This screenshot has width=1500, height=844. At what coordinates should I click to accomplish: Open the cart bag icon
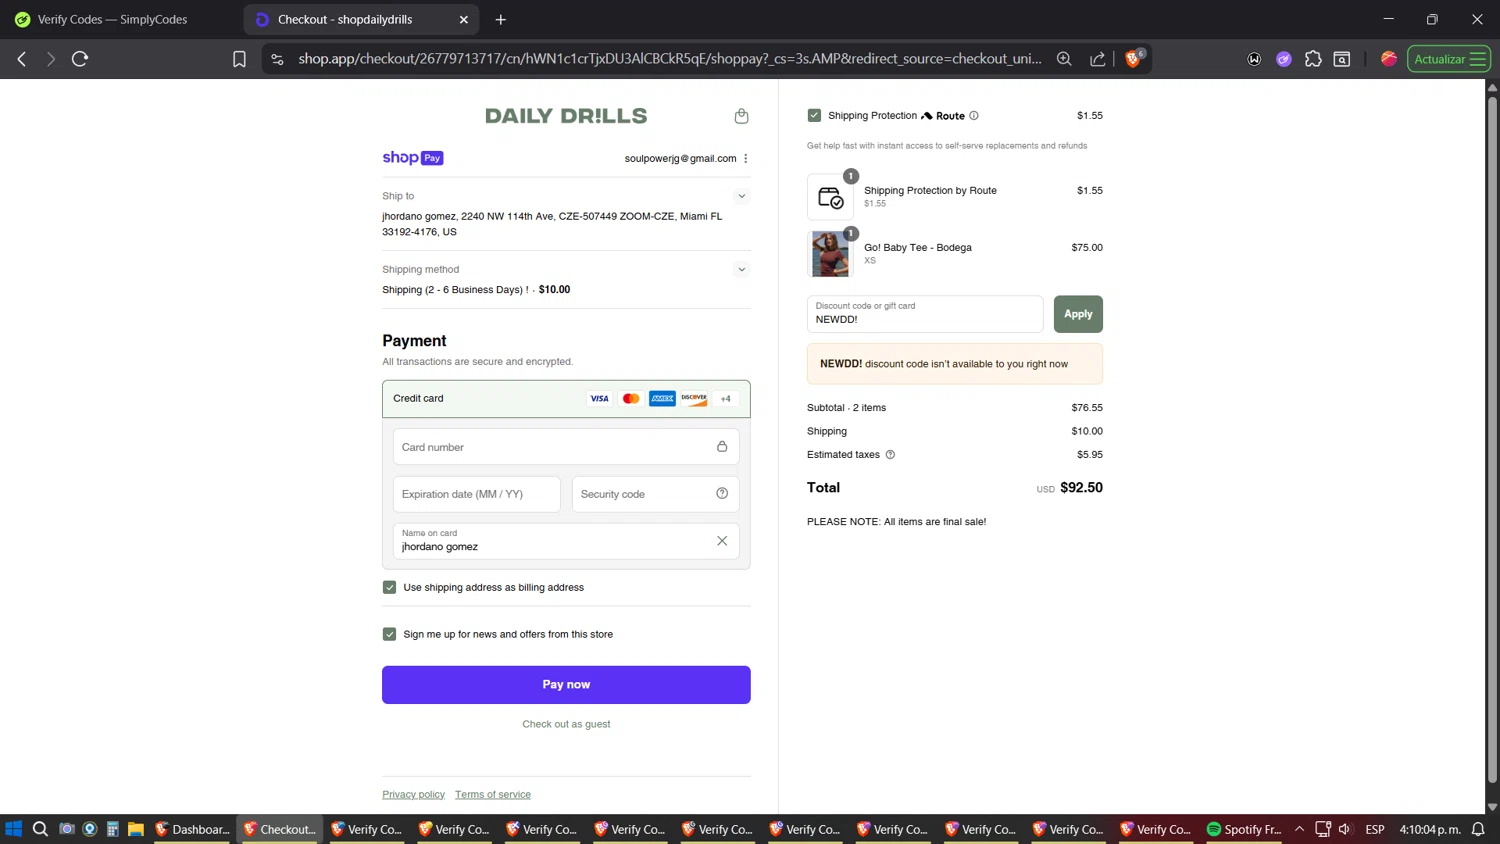tap(741, 116)
